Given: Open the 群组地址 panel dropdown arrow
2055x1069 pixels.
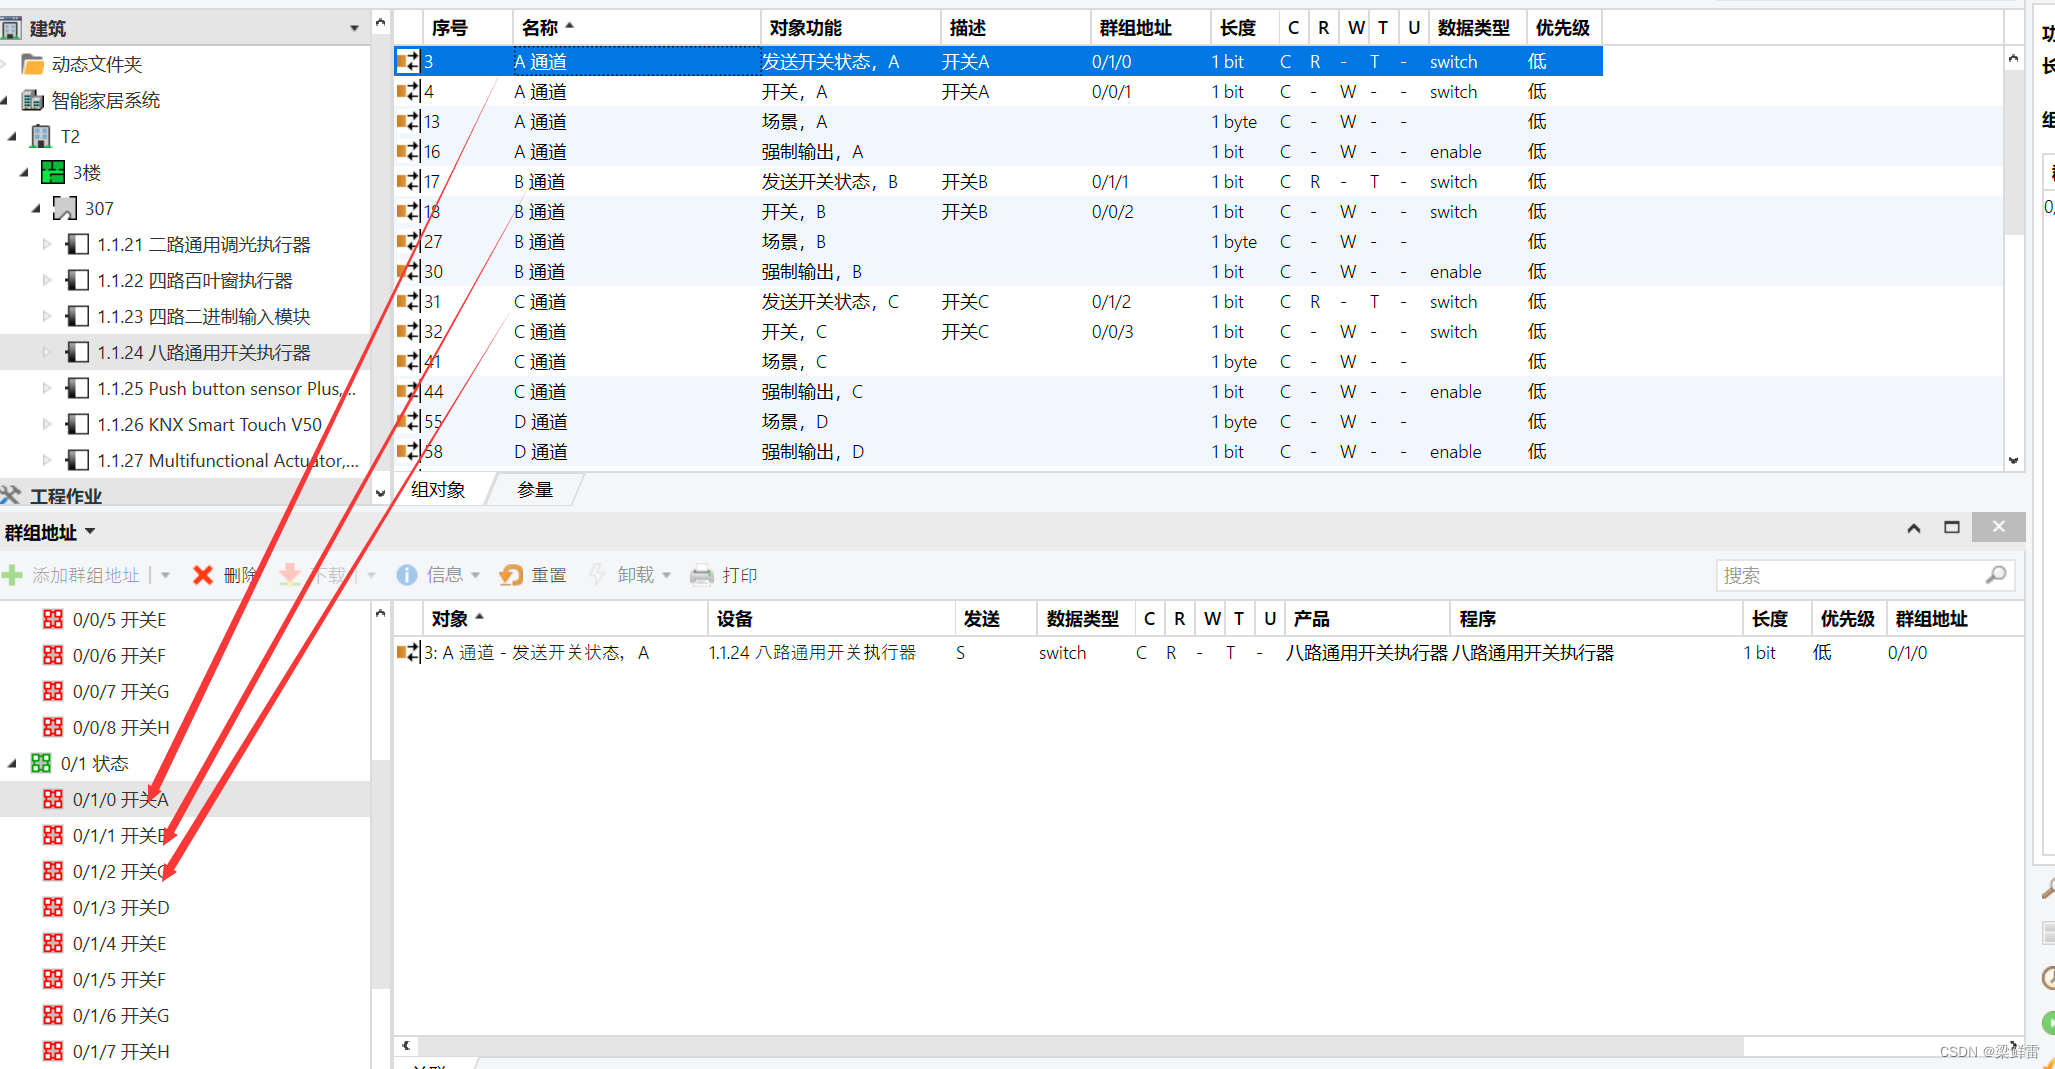Looking at the screenshot, I should [91, 532].
